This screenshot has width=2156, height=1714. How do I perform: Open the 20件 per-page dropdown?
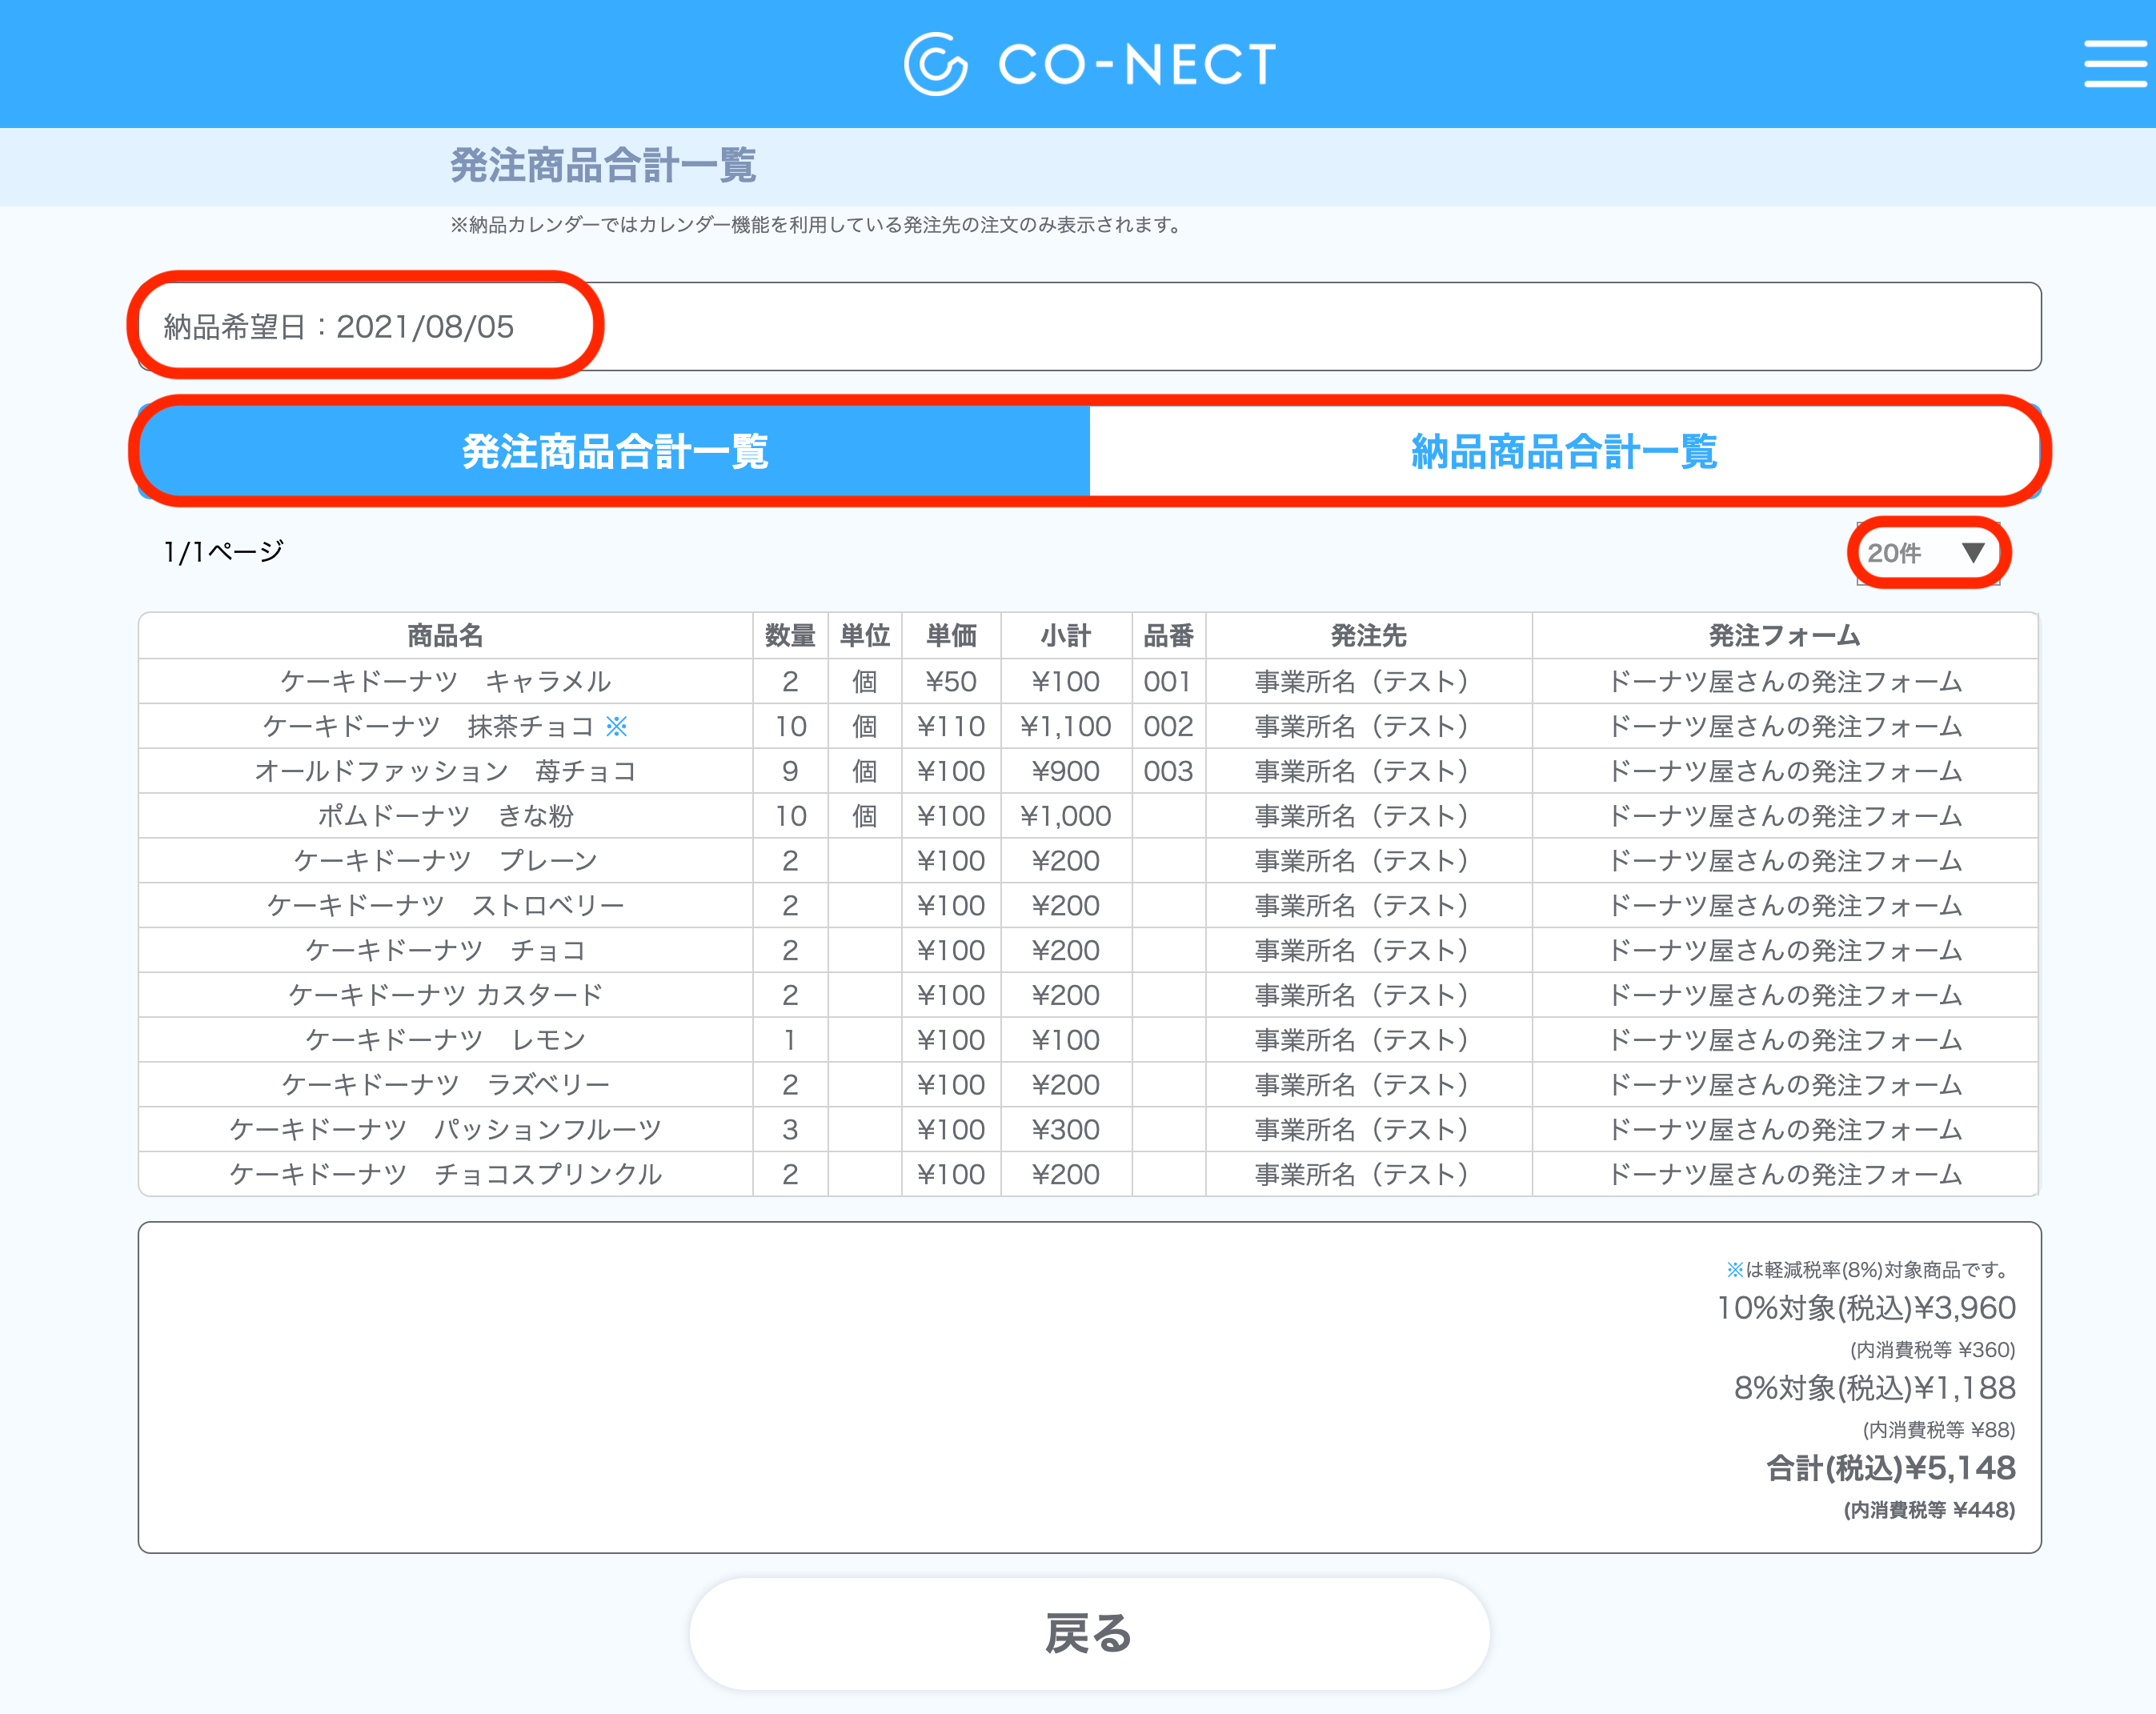tap(1928, 553)
